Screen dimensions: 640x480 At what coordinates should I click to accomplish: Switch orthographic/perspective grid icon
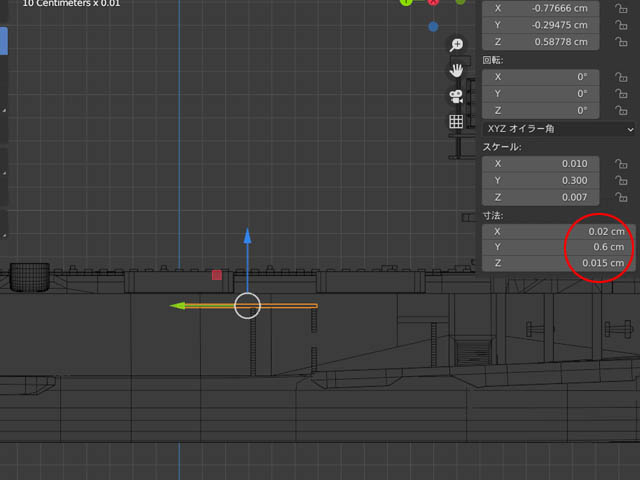tap(456, 121)
